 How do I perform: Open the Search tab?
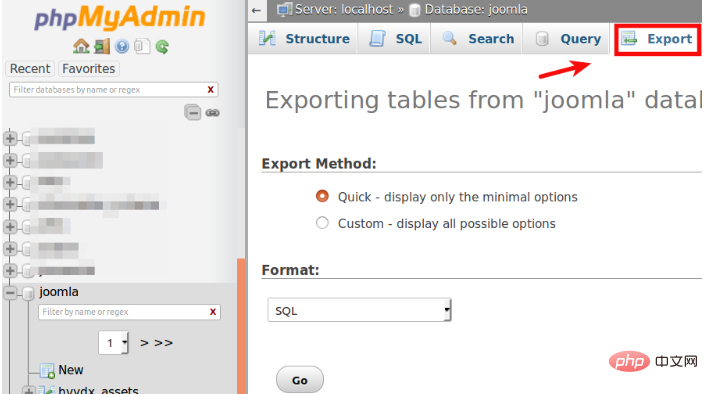tap(477, 39)
